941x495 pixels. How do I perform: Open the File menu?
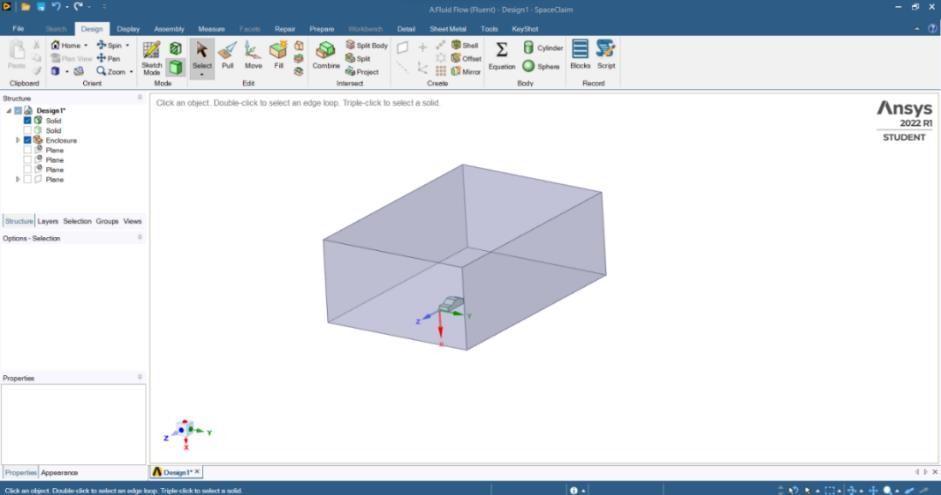(x=19, y=29)
